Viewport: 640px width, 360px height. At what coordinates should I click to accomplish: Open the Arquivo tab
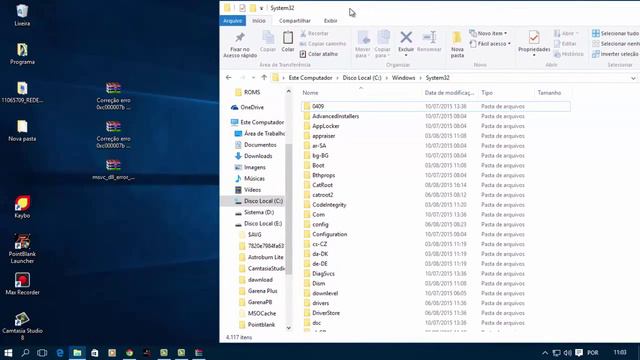(x=233, y=21)
